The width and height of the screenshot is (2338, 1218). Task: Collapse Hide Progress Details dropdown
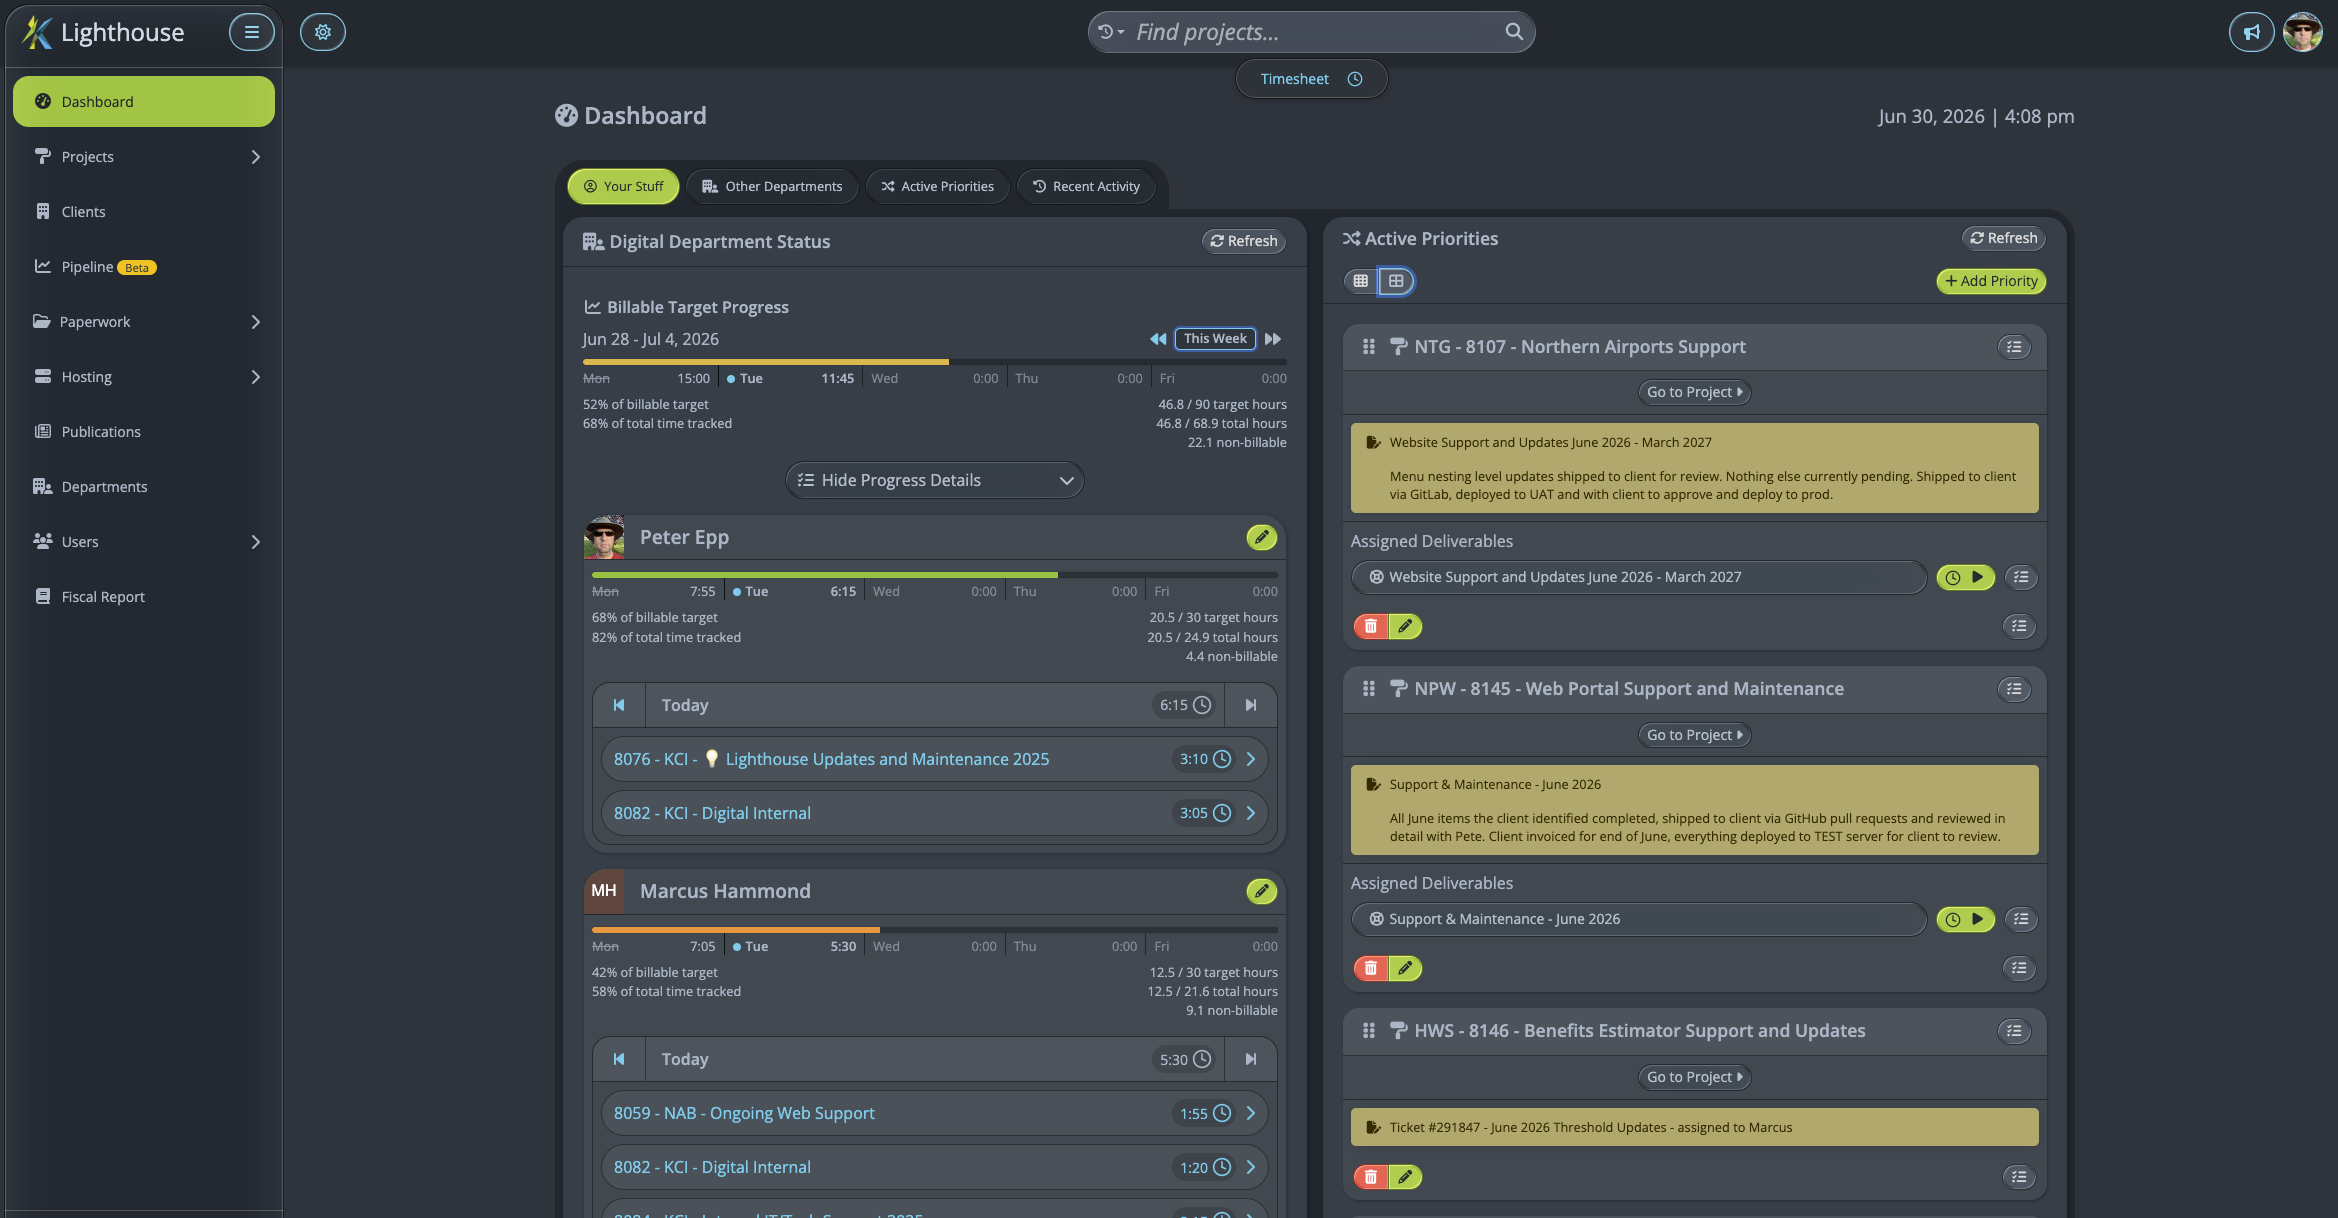coord(934,480)
